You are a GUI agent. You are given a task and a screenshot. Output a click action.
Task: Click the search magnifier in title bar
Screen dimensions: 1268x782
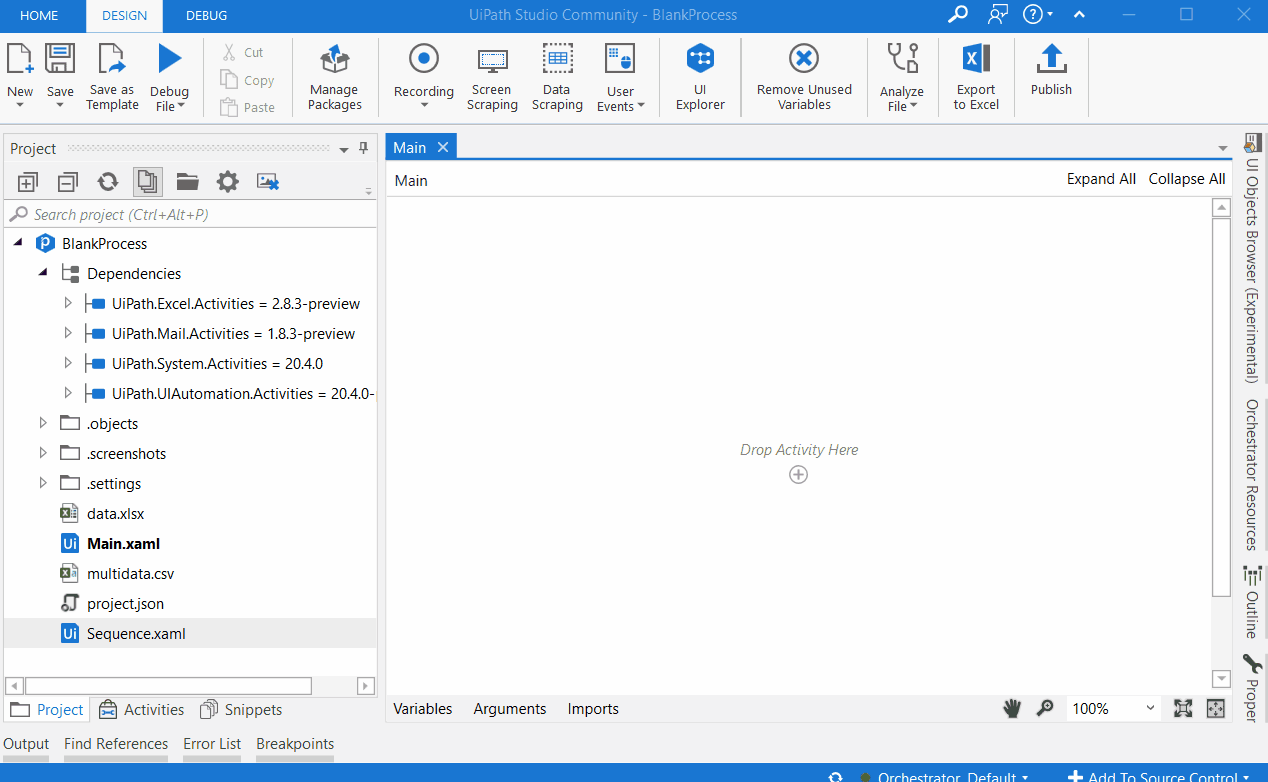pyautogui.click(x=958, y=14)
